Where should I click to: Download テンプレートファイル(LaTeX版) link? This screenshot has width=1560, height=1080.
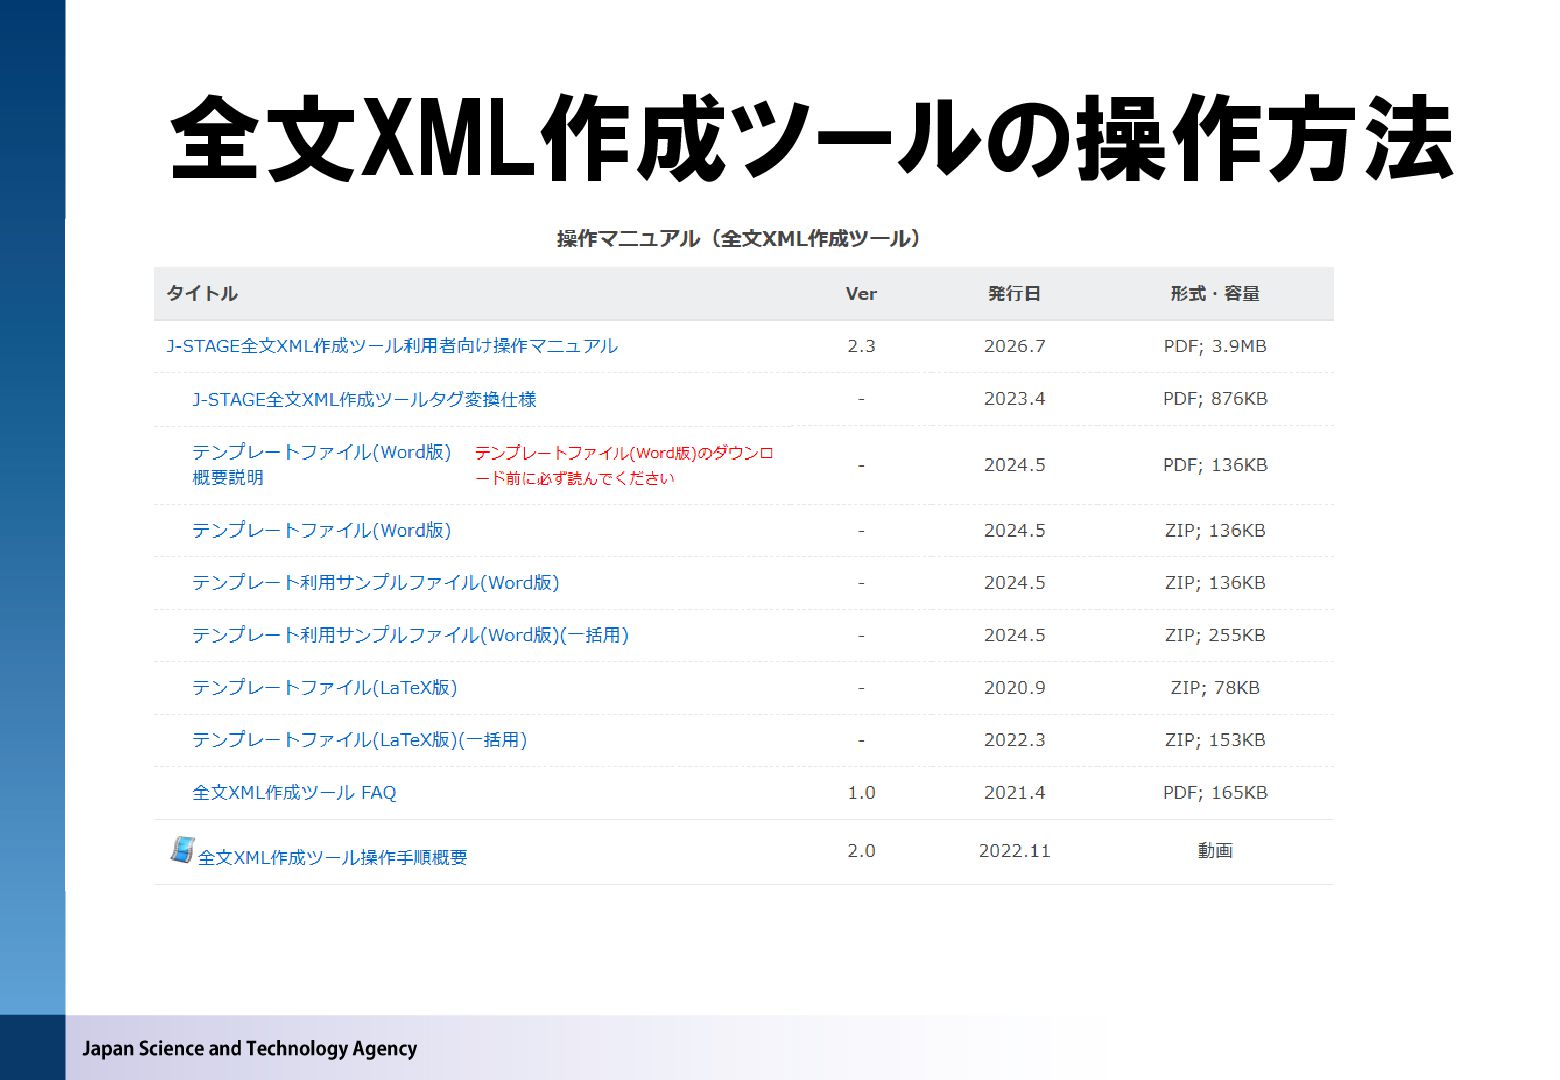324,688
